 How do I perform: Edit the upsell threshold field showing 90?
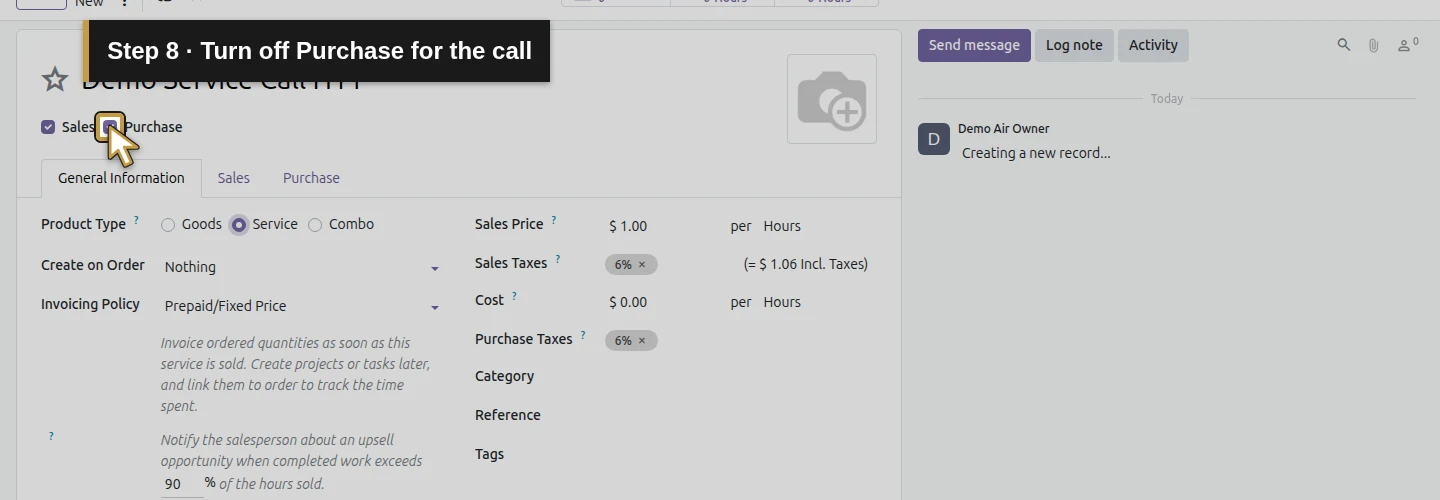(x=181, y=484)
